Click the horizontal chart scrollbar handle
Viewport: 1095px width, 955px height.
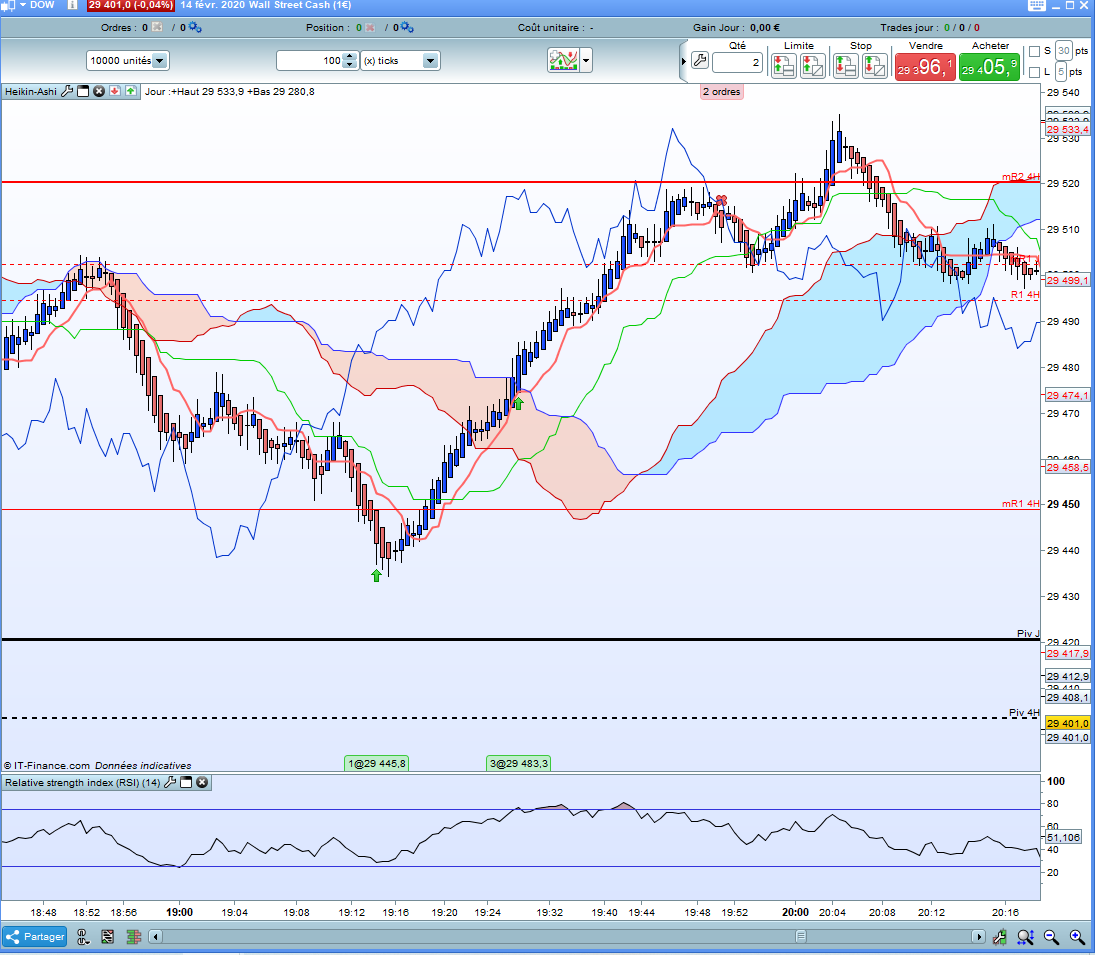pyautogui.click(x=800, y=937)
